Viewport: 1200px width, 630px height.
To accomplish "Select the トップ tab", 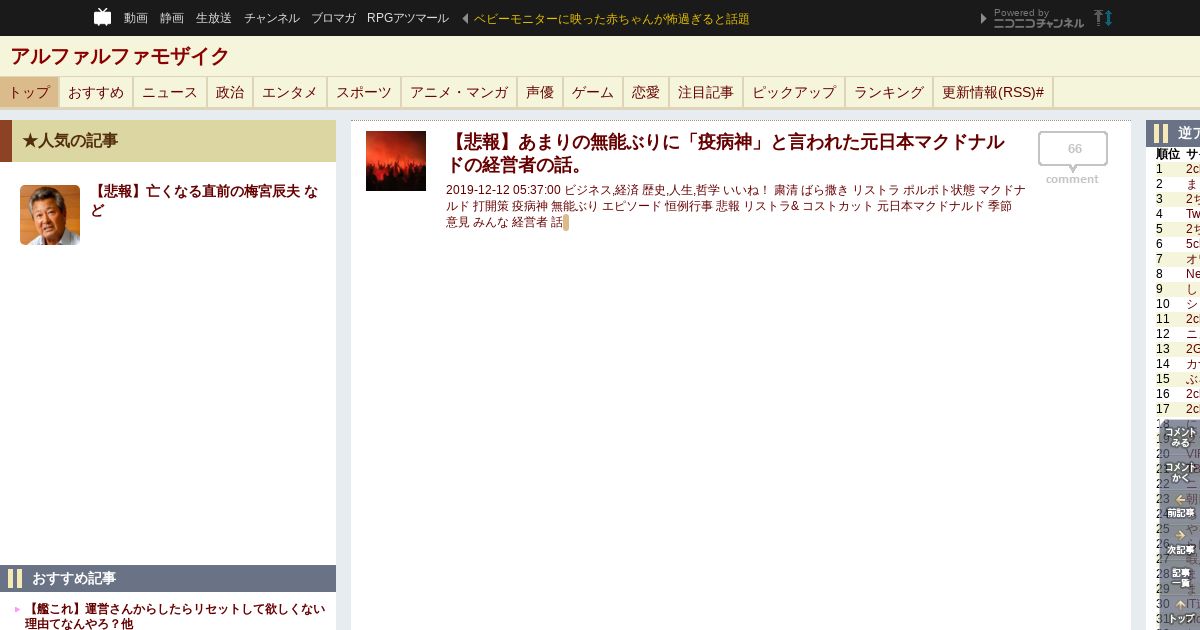I will pos(29,92).
